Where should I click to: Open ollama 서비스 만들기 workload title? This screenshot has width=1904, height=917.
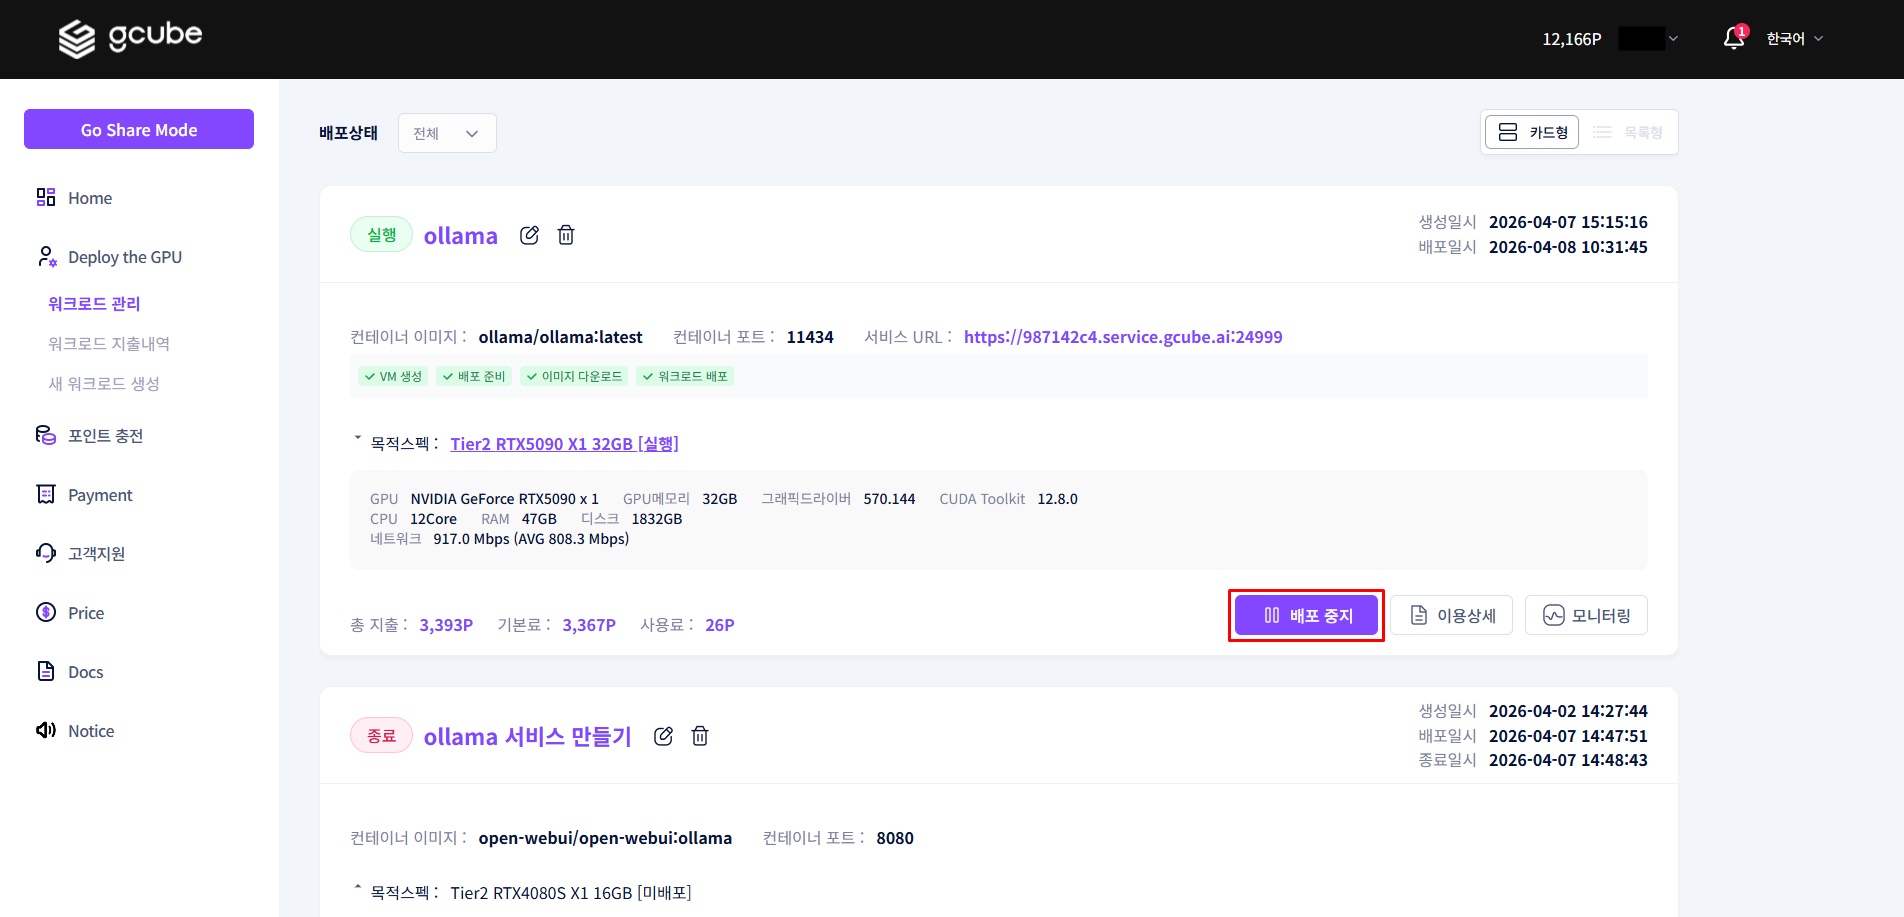click(x=527, y=736)
